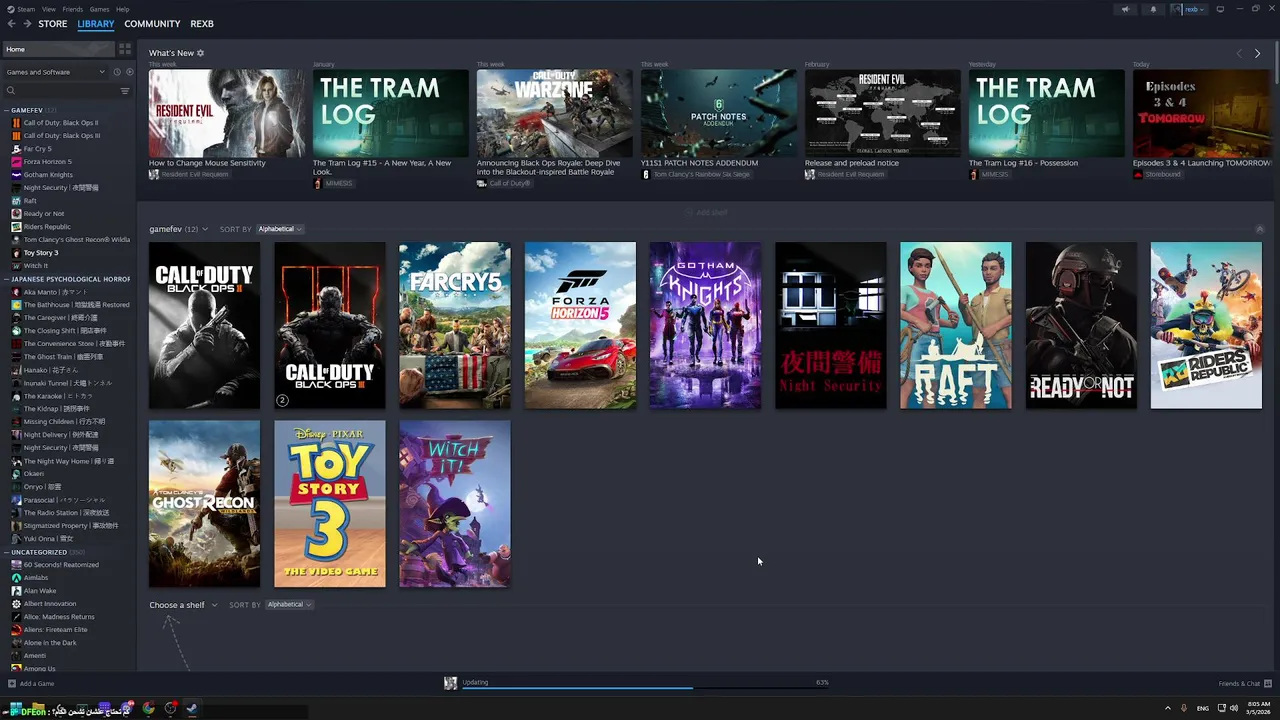Screen dimensions: 1280x720
Task: Open Witch It game cover
Action: [x=455, y=504]
